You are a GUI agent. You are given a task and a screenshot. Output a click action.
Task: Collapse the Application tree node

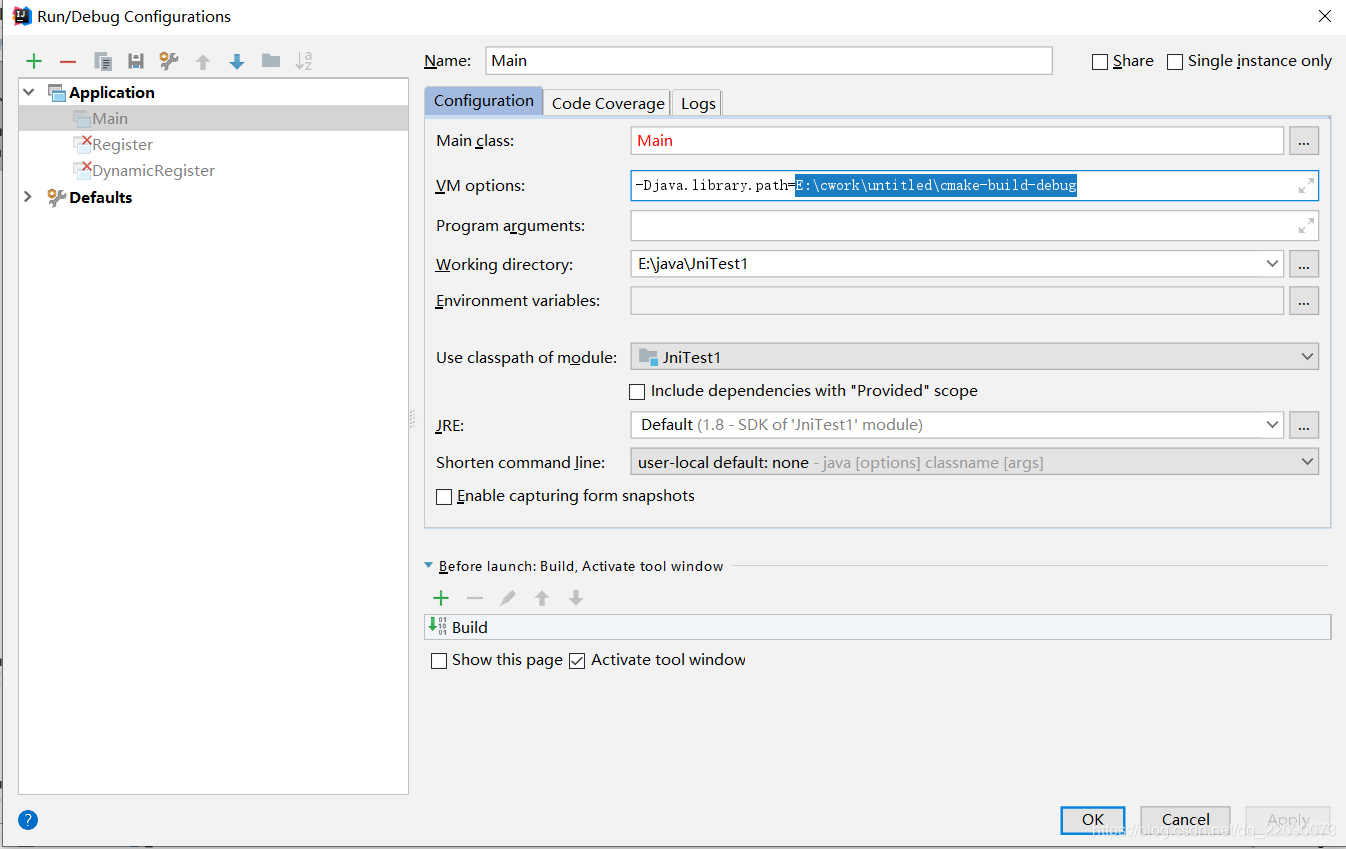pyautogui.click(x=28, y=92)
